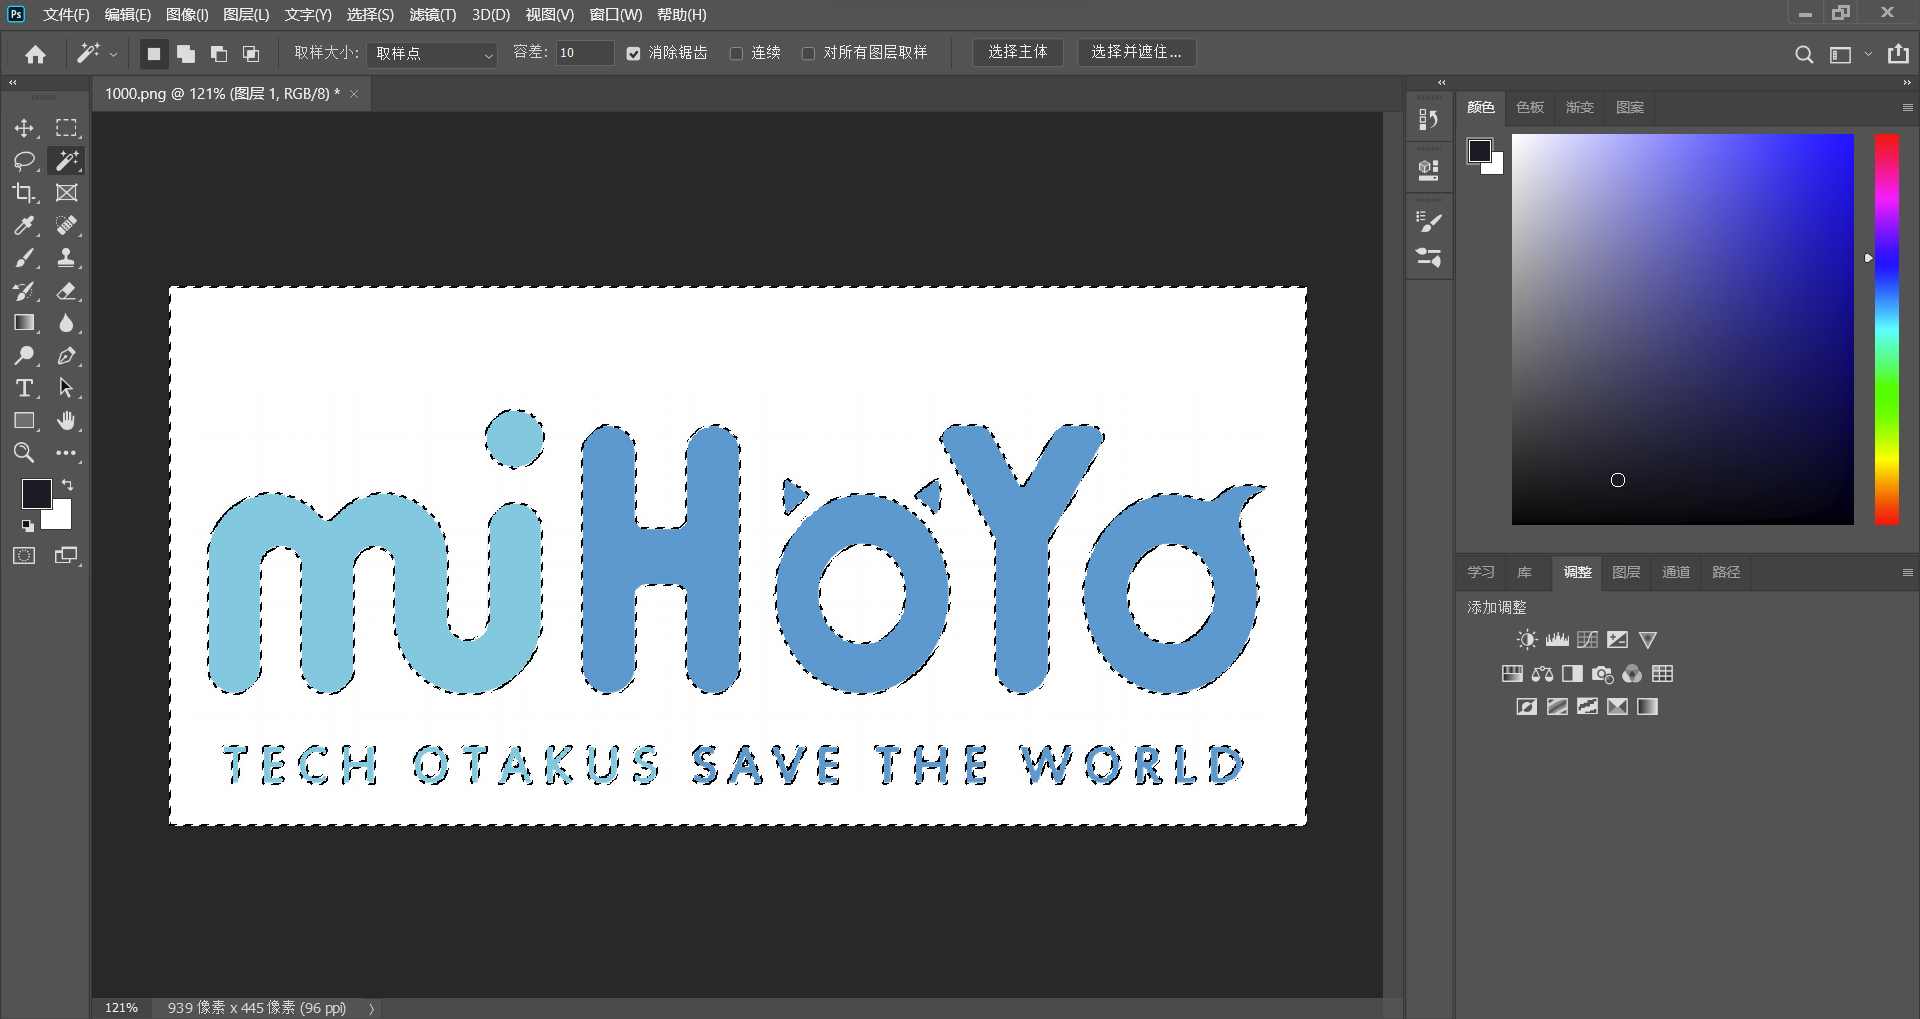Viewport: 1920px width, 1019px height.
Task: Switch to the 通道 channels tab
Action: coord(1676,573)
